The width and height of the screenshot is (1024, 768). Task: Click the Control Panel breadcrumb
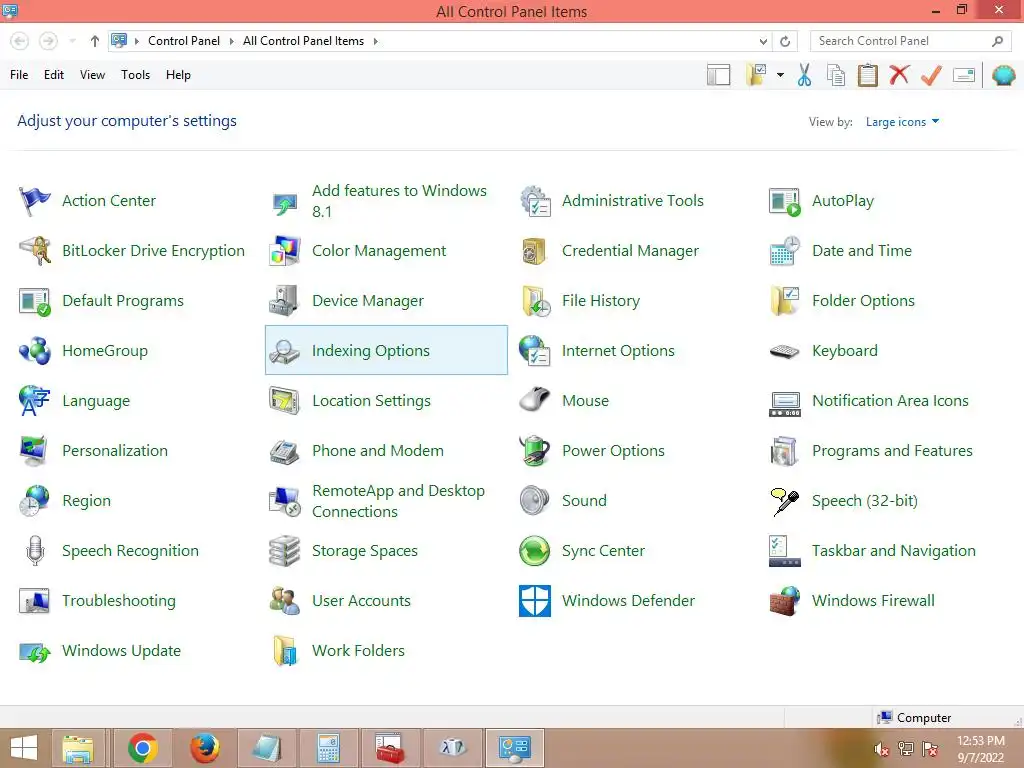pos(184,41)
